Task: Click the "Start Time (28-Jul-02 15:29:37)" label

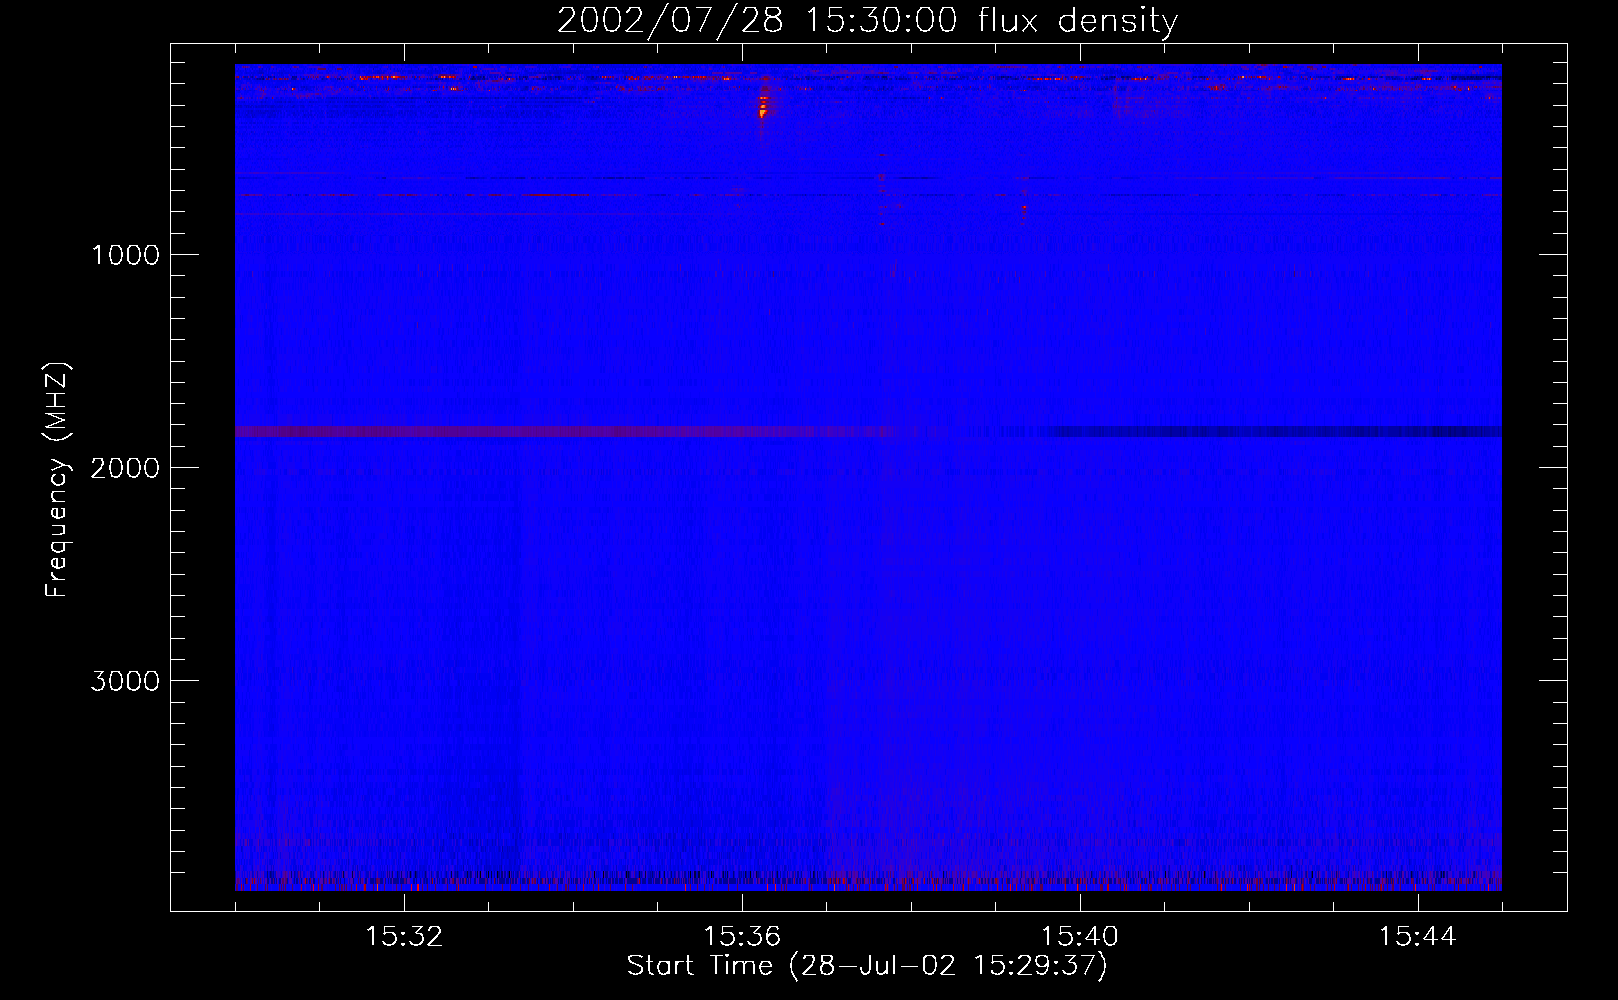Action: pyautogui.click(x=867, y=966)
